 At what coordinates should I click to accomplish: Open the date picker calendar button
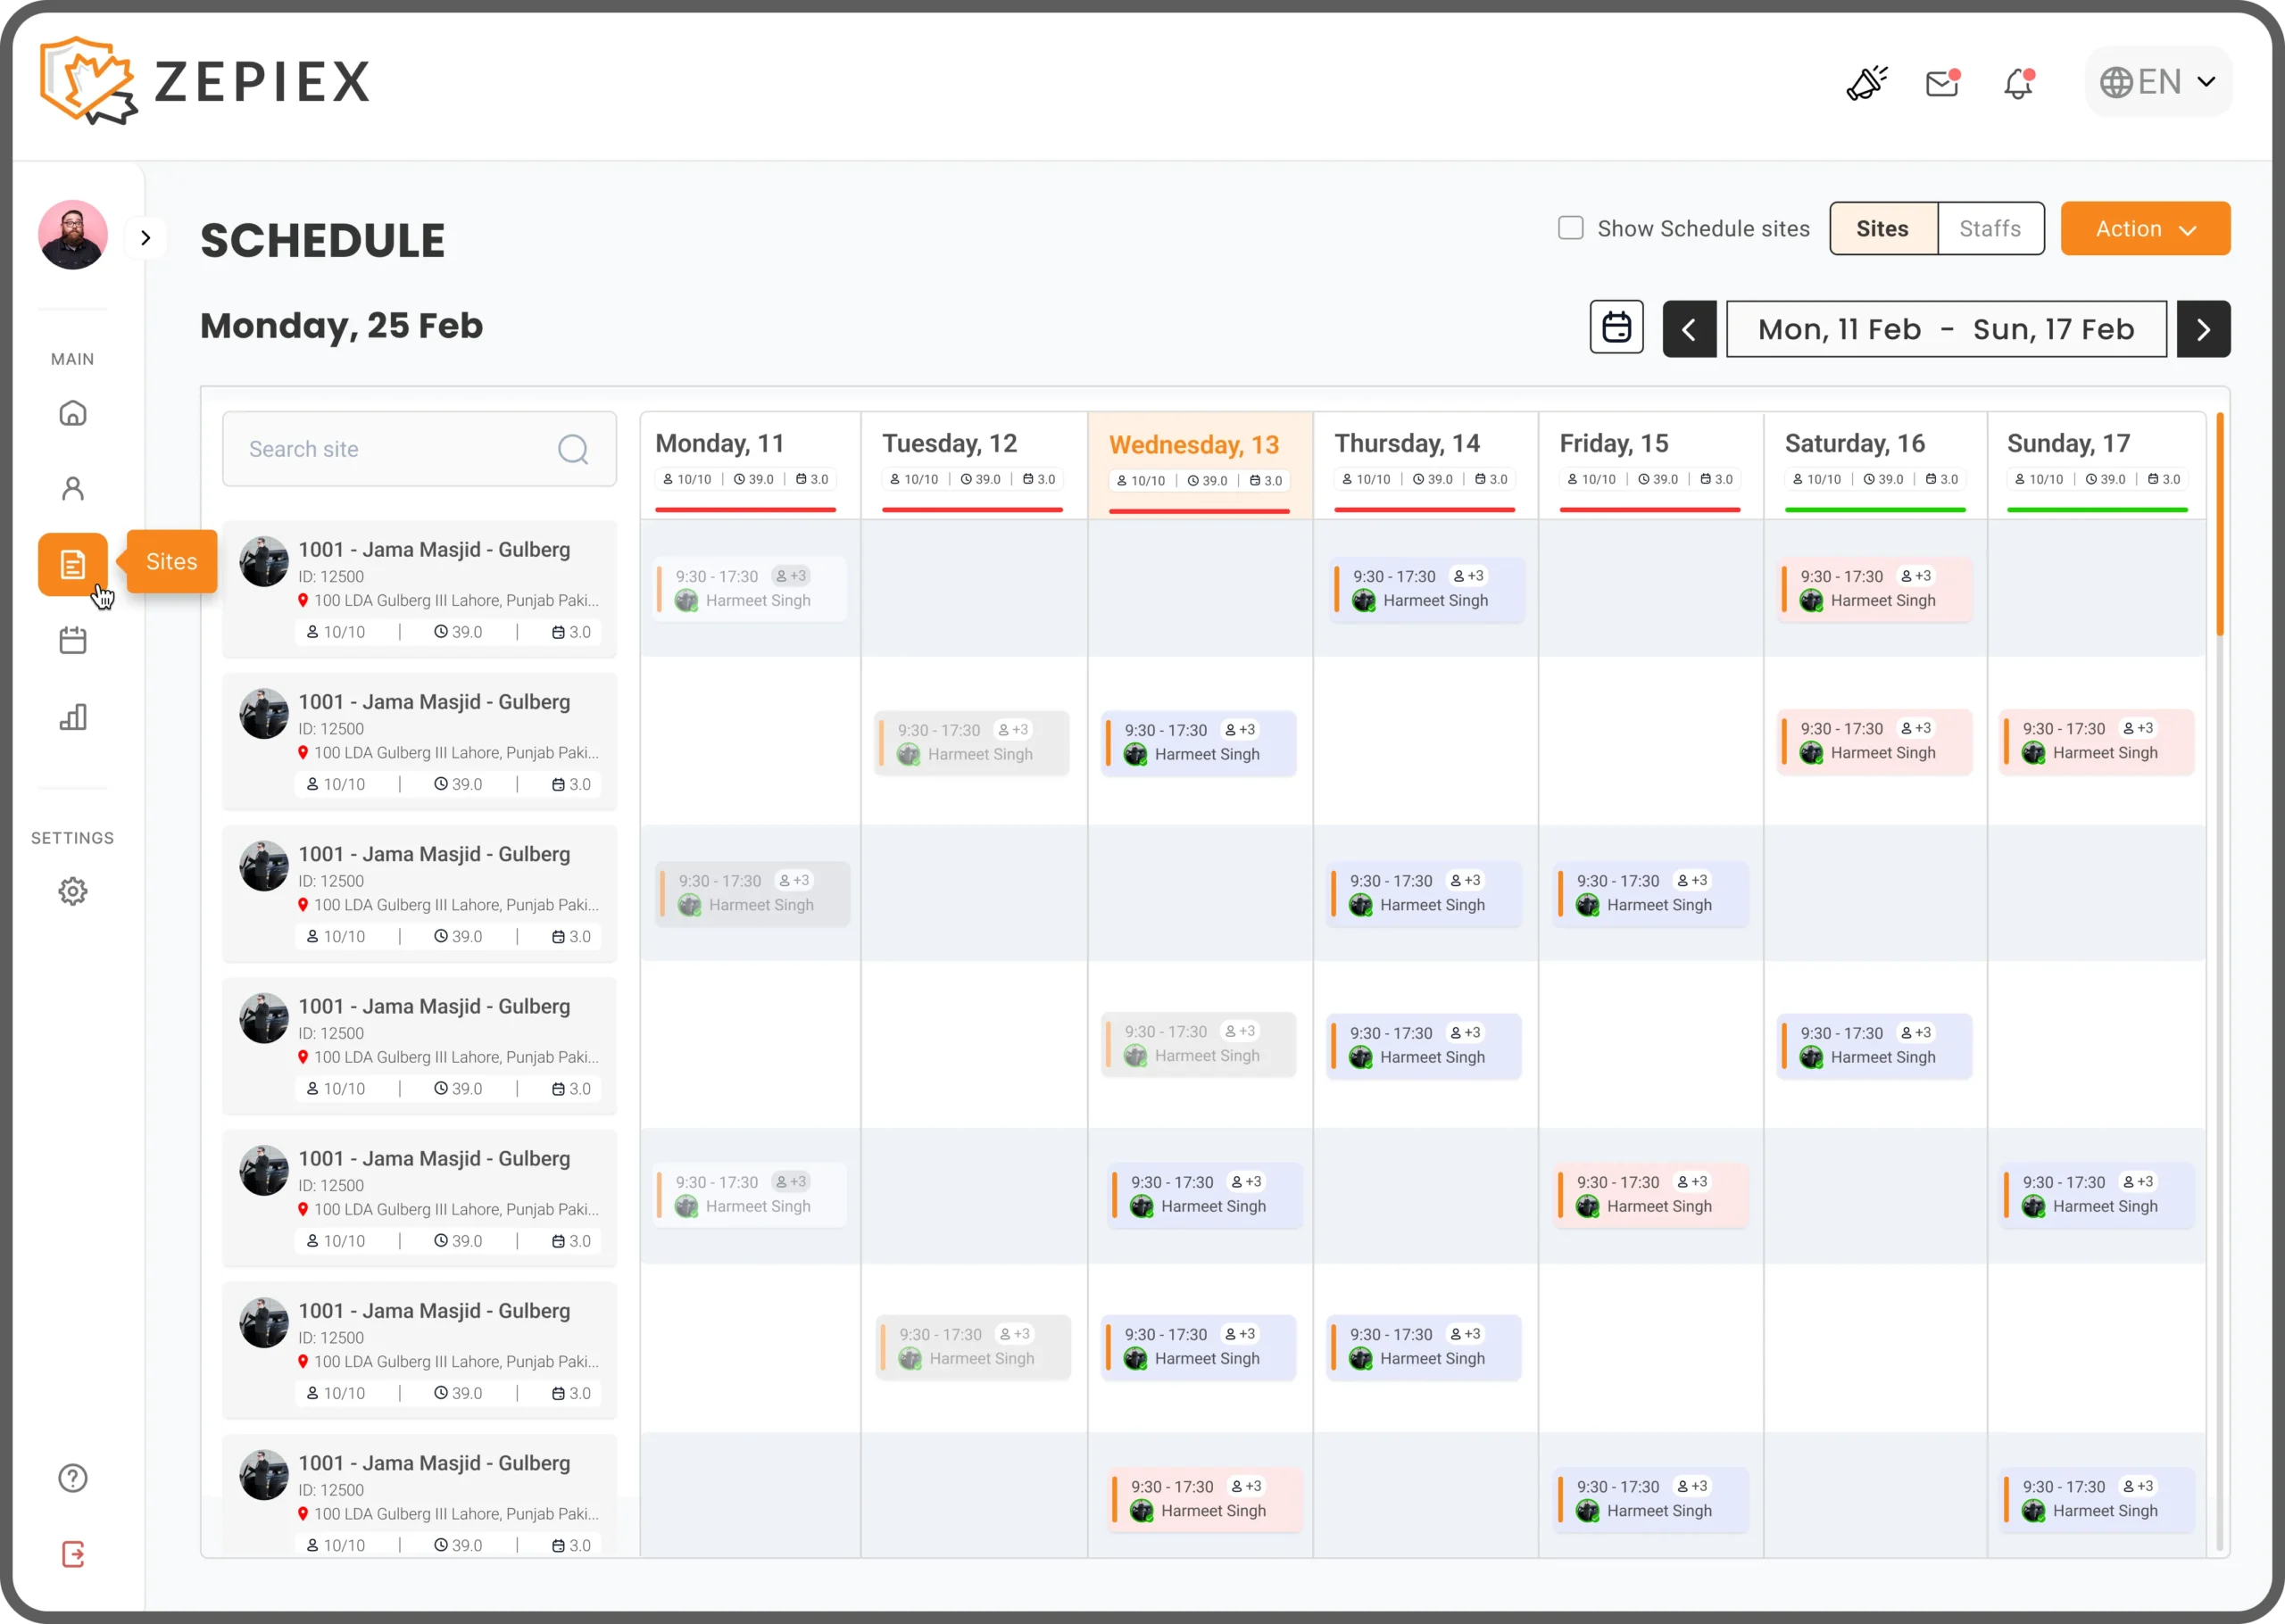click(1616, 327)
